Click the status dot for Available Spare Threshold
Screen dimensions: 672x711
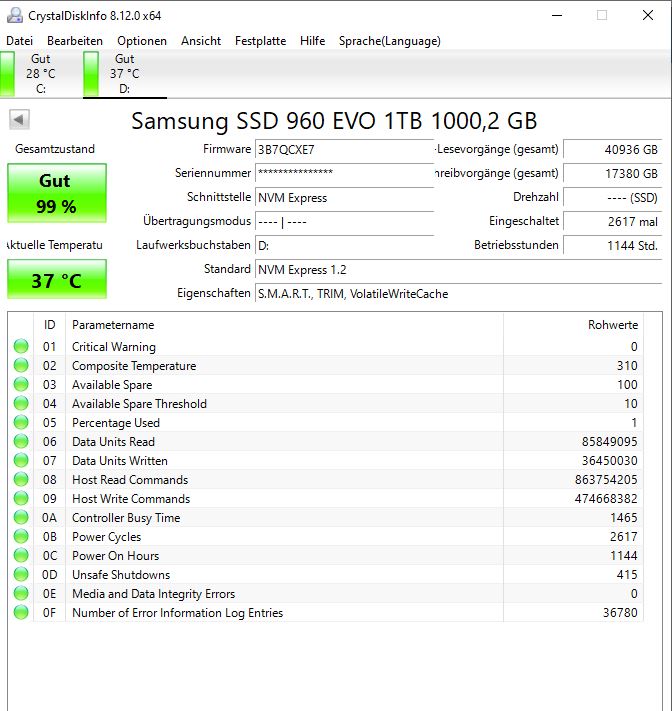(x=21, y=404)
